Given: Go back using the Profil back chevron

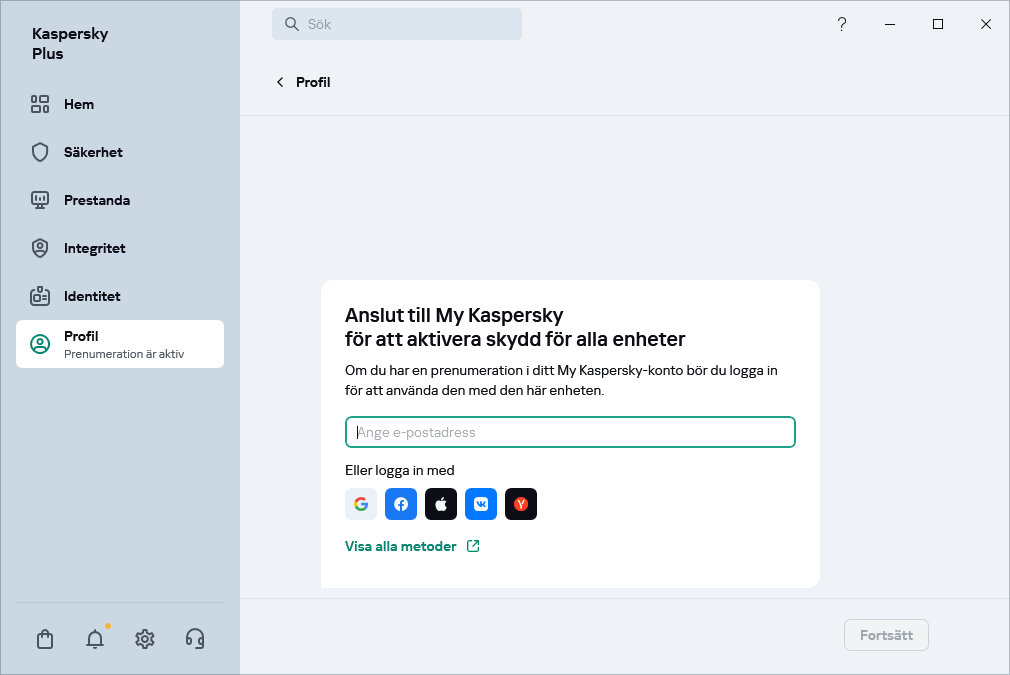Looking at the screenshot, I should (280, 82).
